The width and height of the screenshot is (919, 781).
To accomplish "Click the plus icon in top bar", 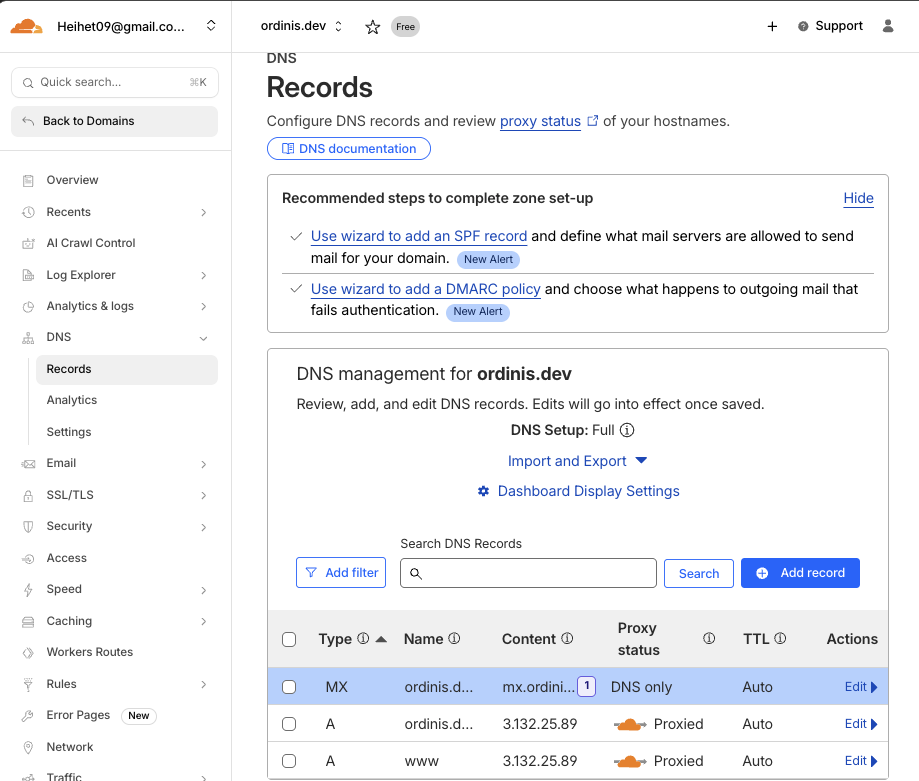I will pyautogui.click(x=772, y=27).
